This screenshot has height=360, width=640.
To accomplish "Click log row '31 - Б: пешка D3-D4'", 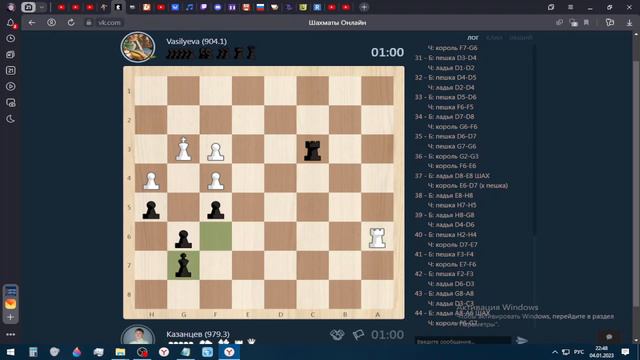I will [x=445, y=58].
